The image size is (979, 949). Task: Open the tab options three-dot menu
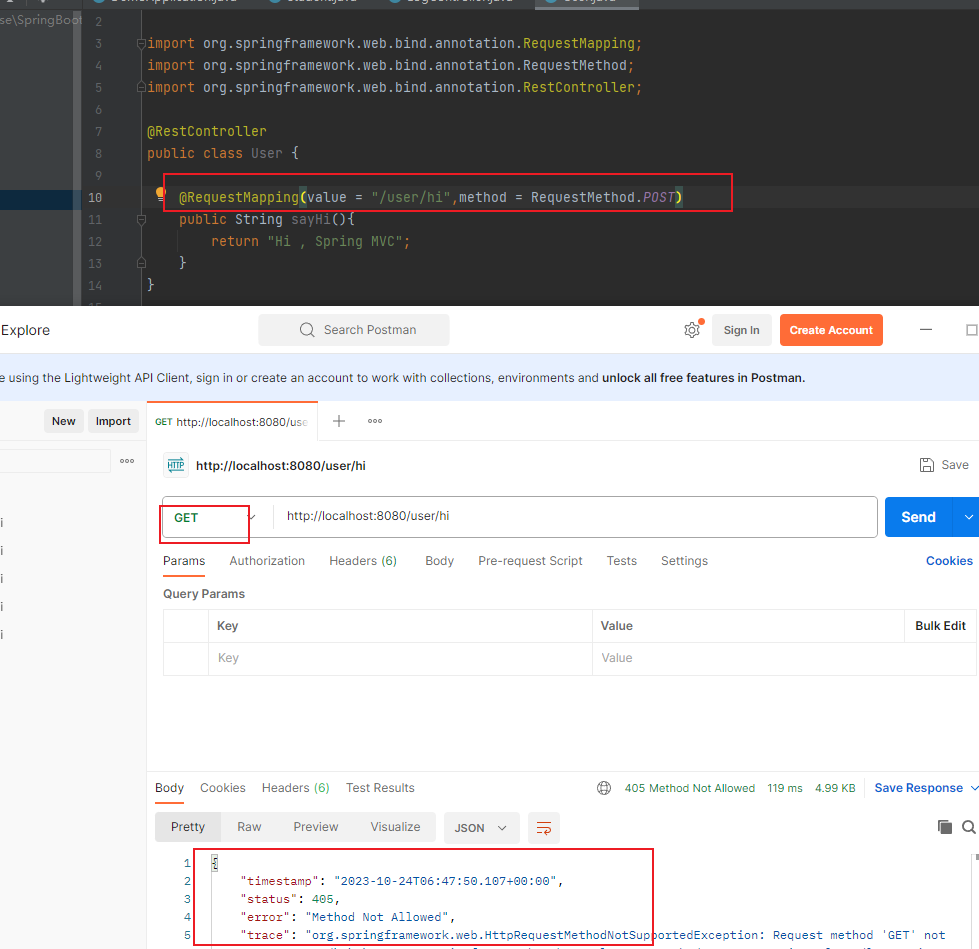pyautogui.click(x=375, y=421)
